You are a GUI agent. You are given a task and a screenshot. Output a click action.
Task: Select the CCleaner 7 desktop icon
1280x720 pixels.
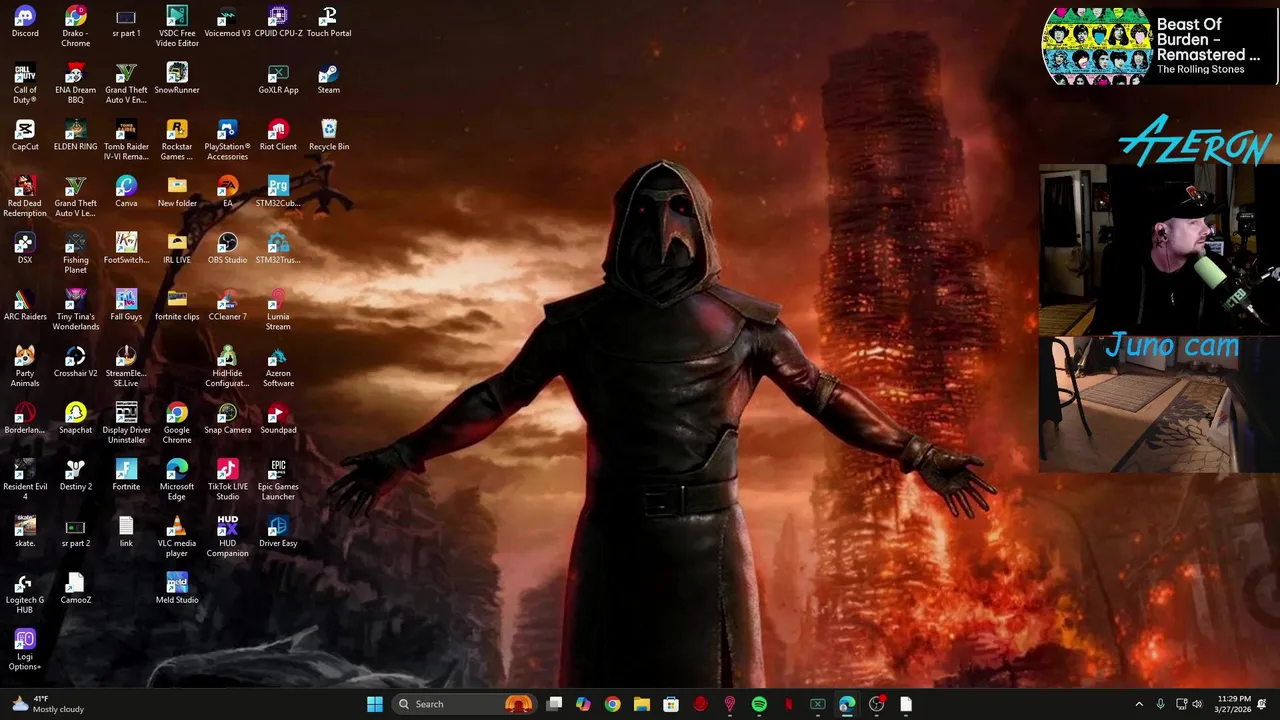coord(227,306)
